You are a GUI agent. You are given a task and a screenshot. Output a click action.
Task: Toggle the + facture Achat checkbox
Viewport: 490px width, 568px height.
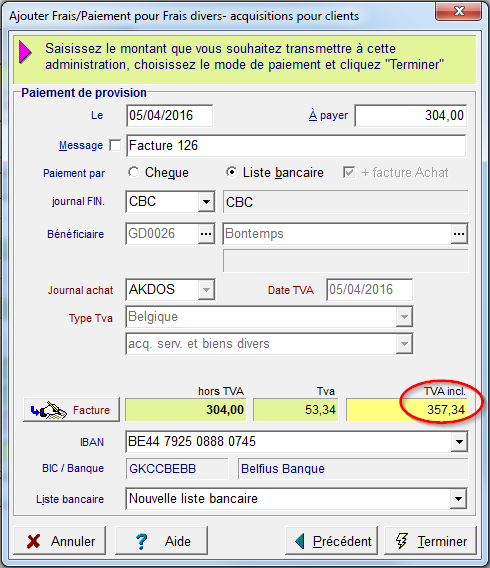349,172
